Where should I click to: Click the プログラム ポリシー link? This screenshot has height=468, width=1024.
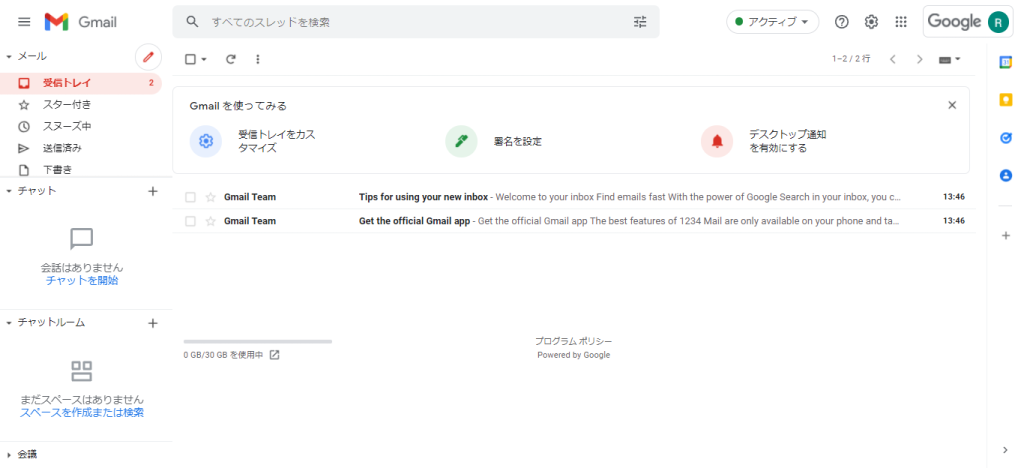[x=573, y=341]
